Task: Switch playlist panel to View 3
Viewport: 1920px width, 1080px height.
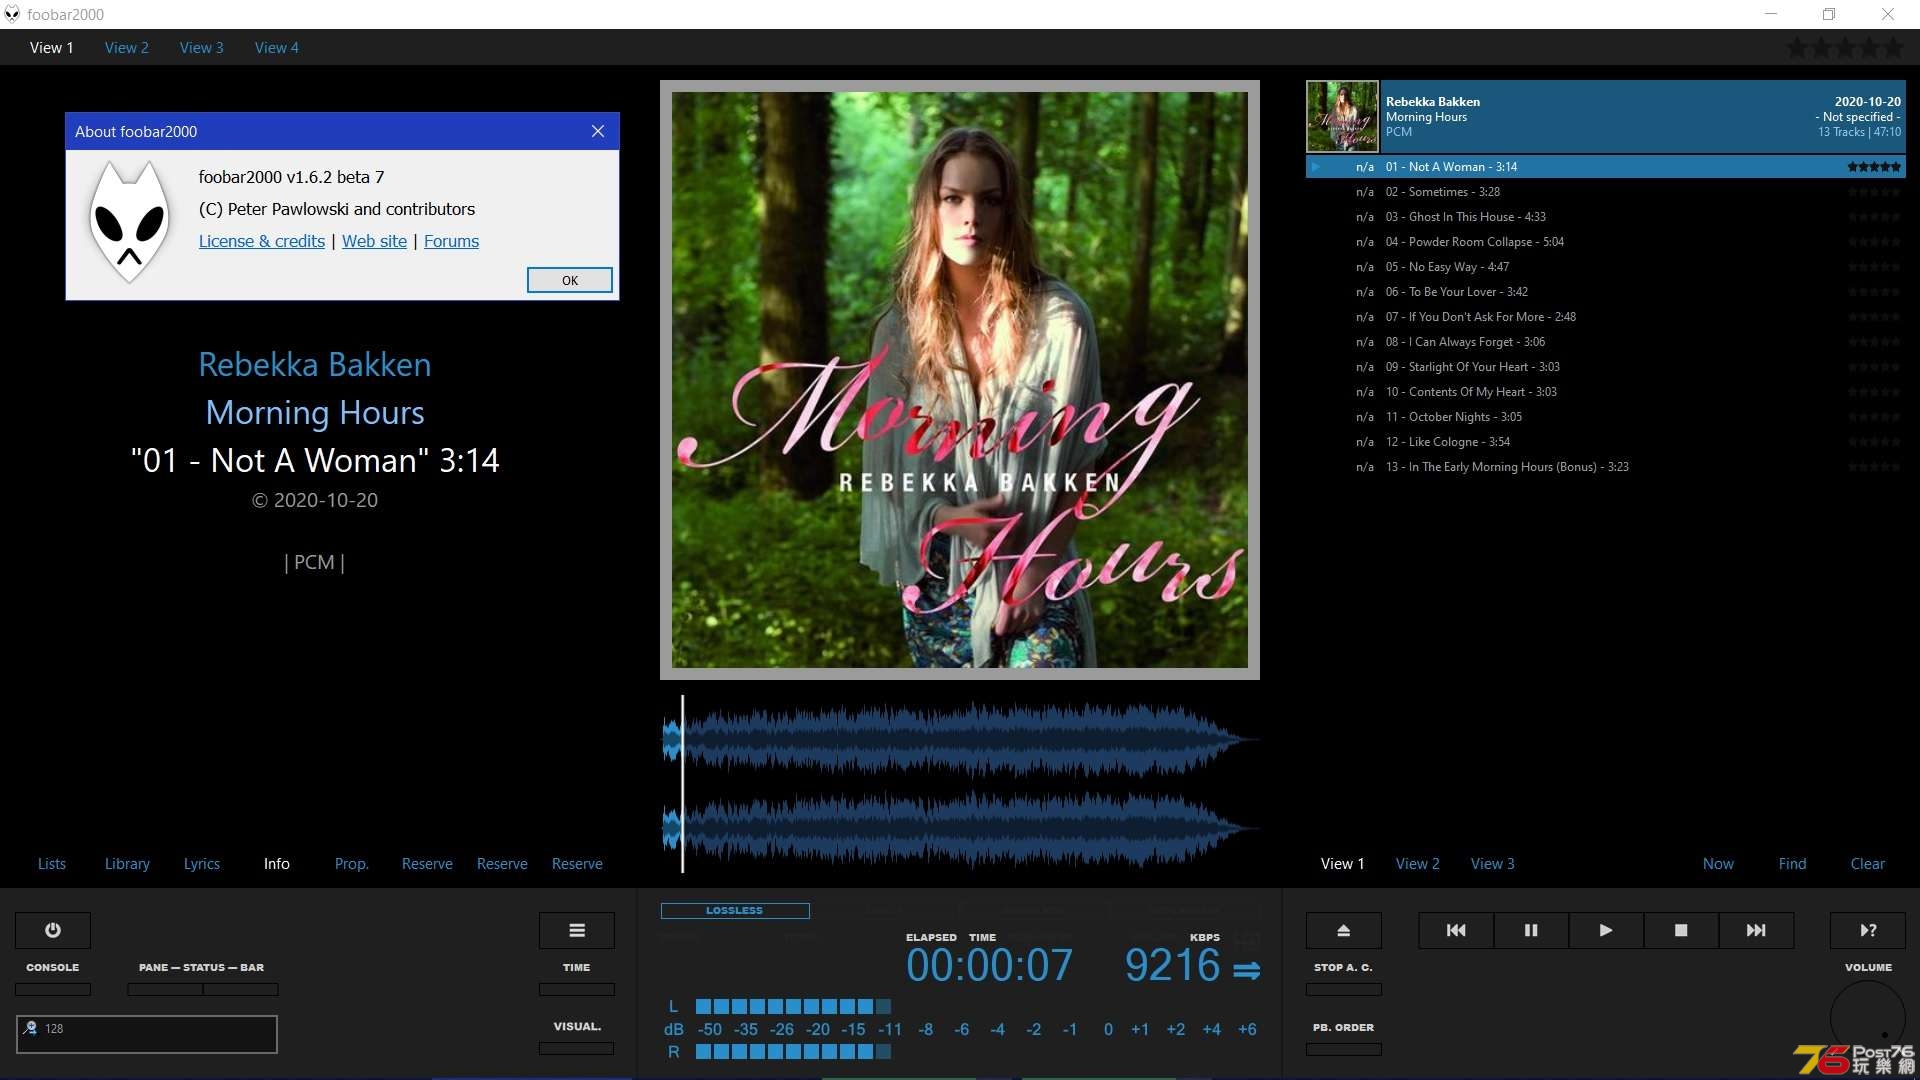Action: pyautogui.click(x=1493, y=864)
